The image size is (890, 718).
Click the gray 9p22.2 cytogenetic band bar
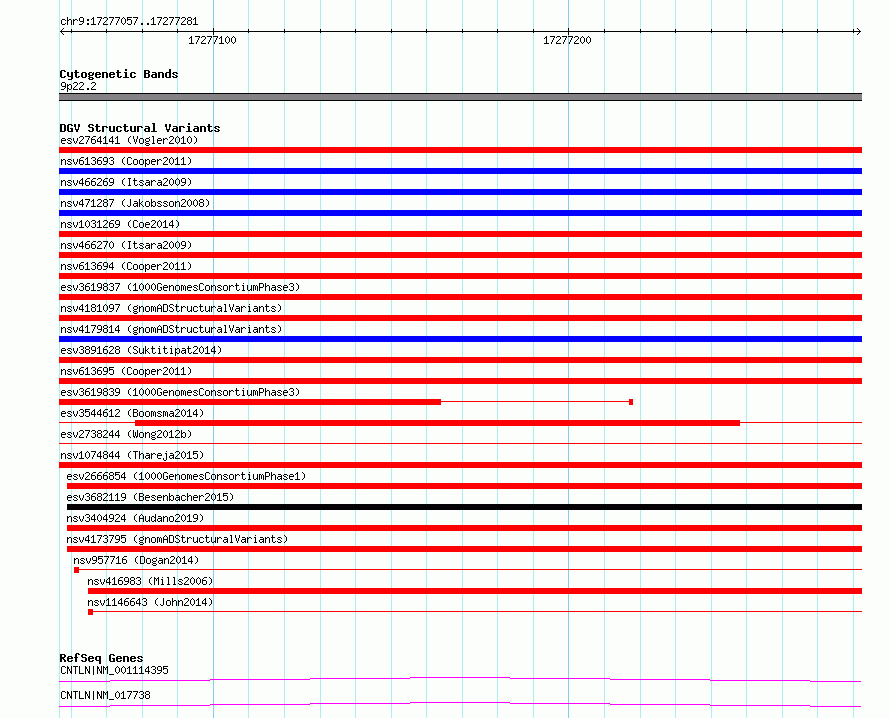click(x=460, y=97)
